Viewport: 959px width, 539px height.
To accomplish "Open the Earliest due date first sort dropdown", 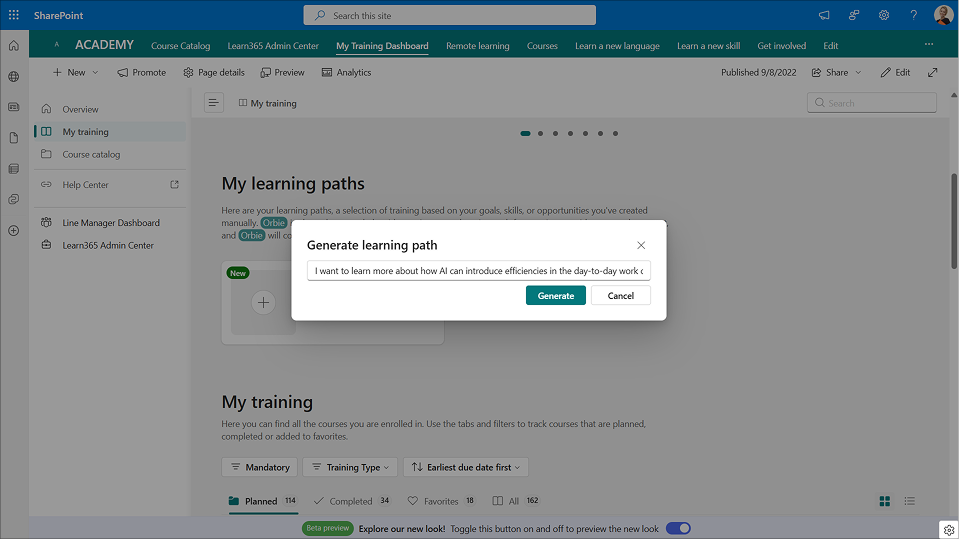I will tap(466, 467).
